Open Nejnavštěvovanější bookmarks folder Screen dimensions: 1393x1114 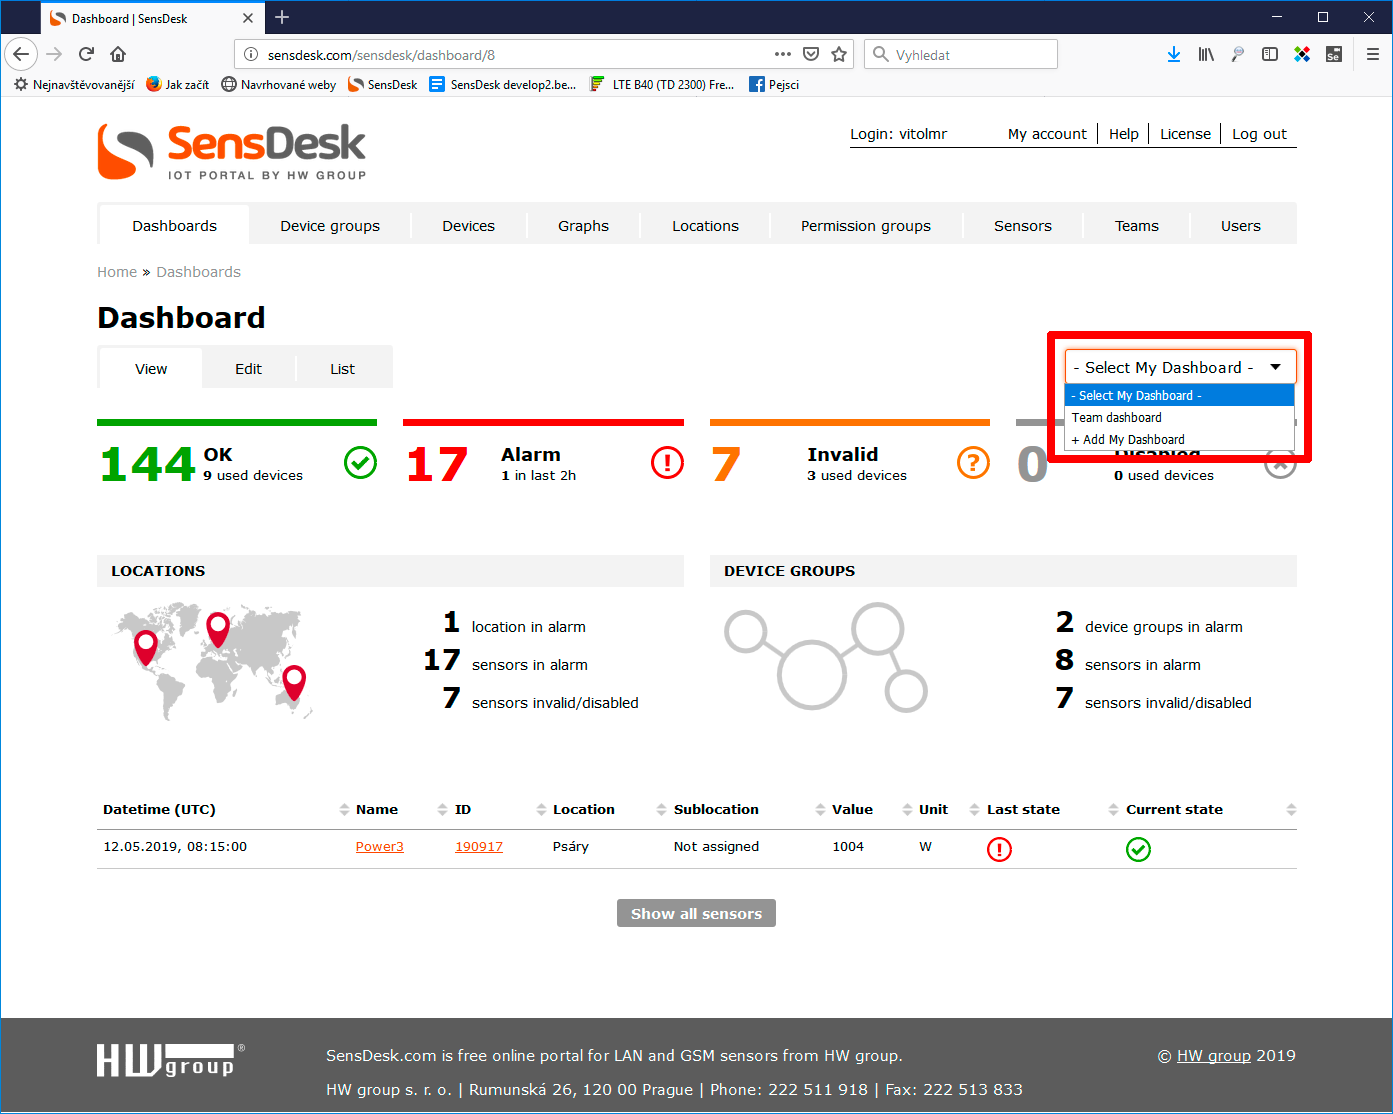click(x=74, y=84)
